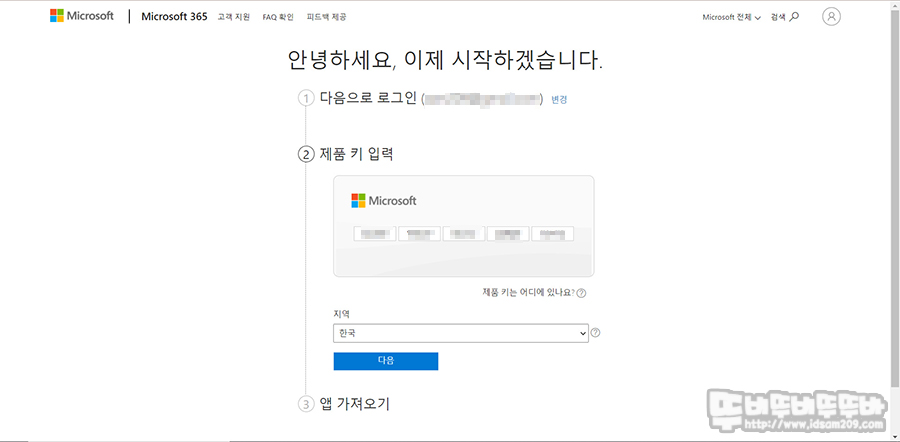Click the first product key field
Image resolution: width=900 pixels, height=442 pixels.
pyautogui.click(x=375, y=234)
